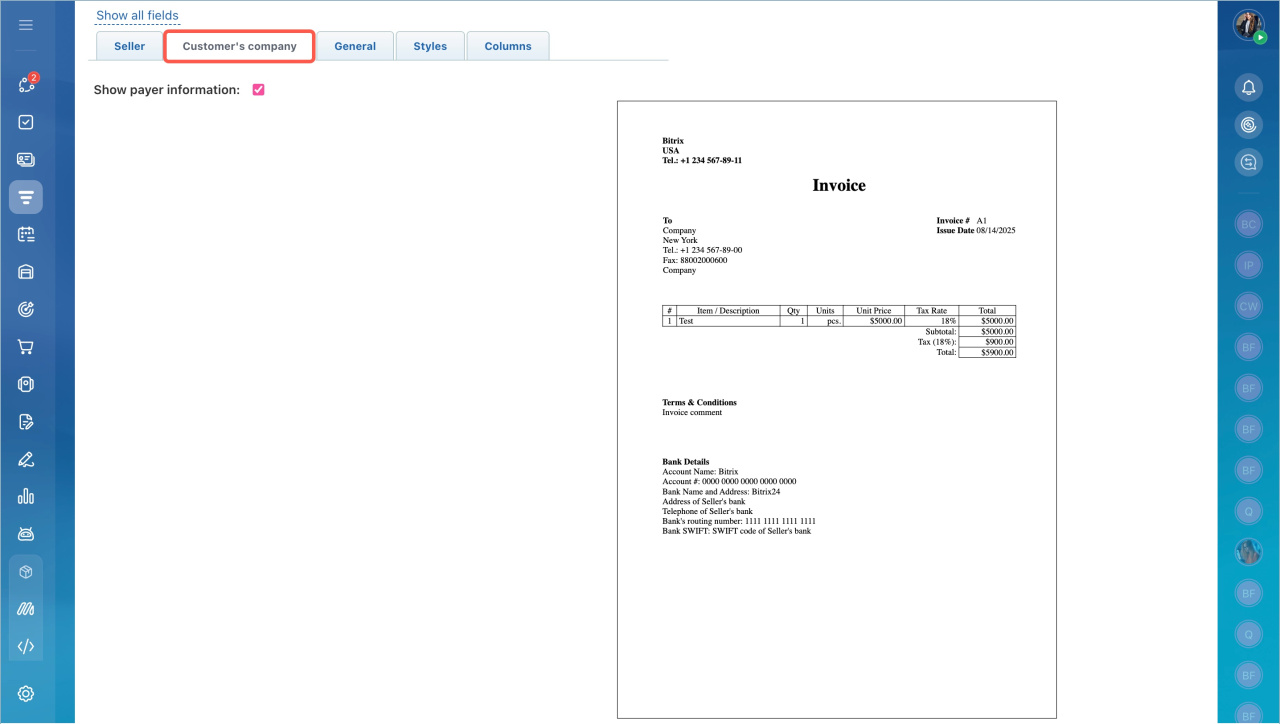Open the hamburger menu in the sidebar
Screen dimensions: 1280x724
26,25
